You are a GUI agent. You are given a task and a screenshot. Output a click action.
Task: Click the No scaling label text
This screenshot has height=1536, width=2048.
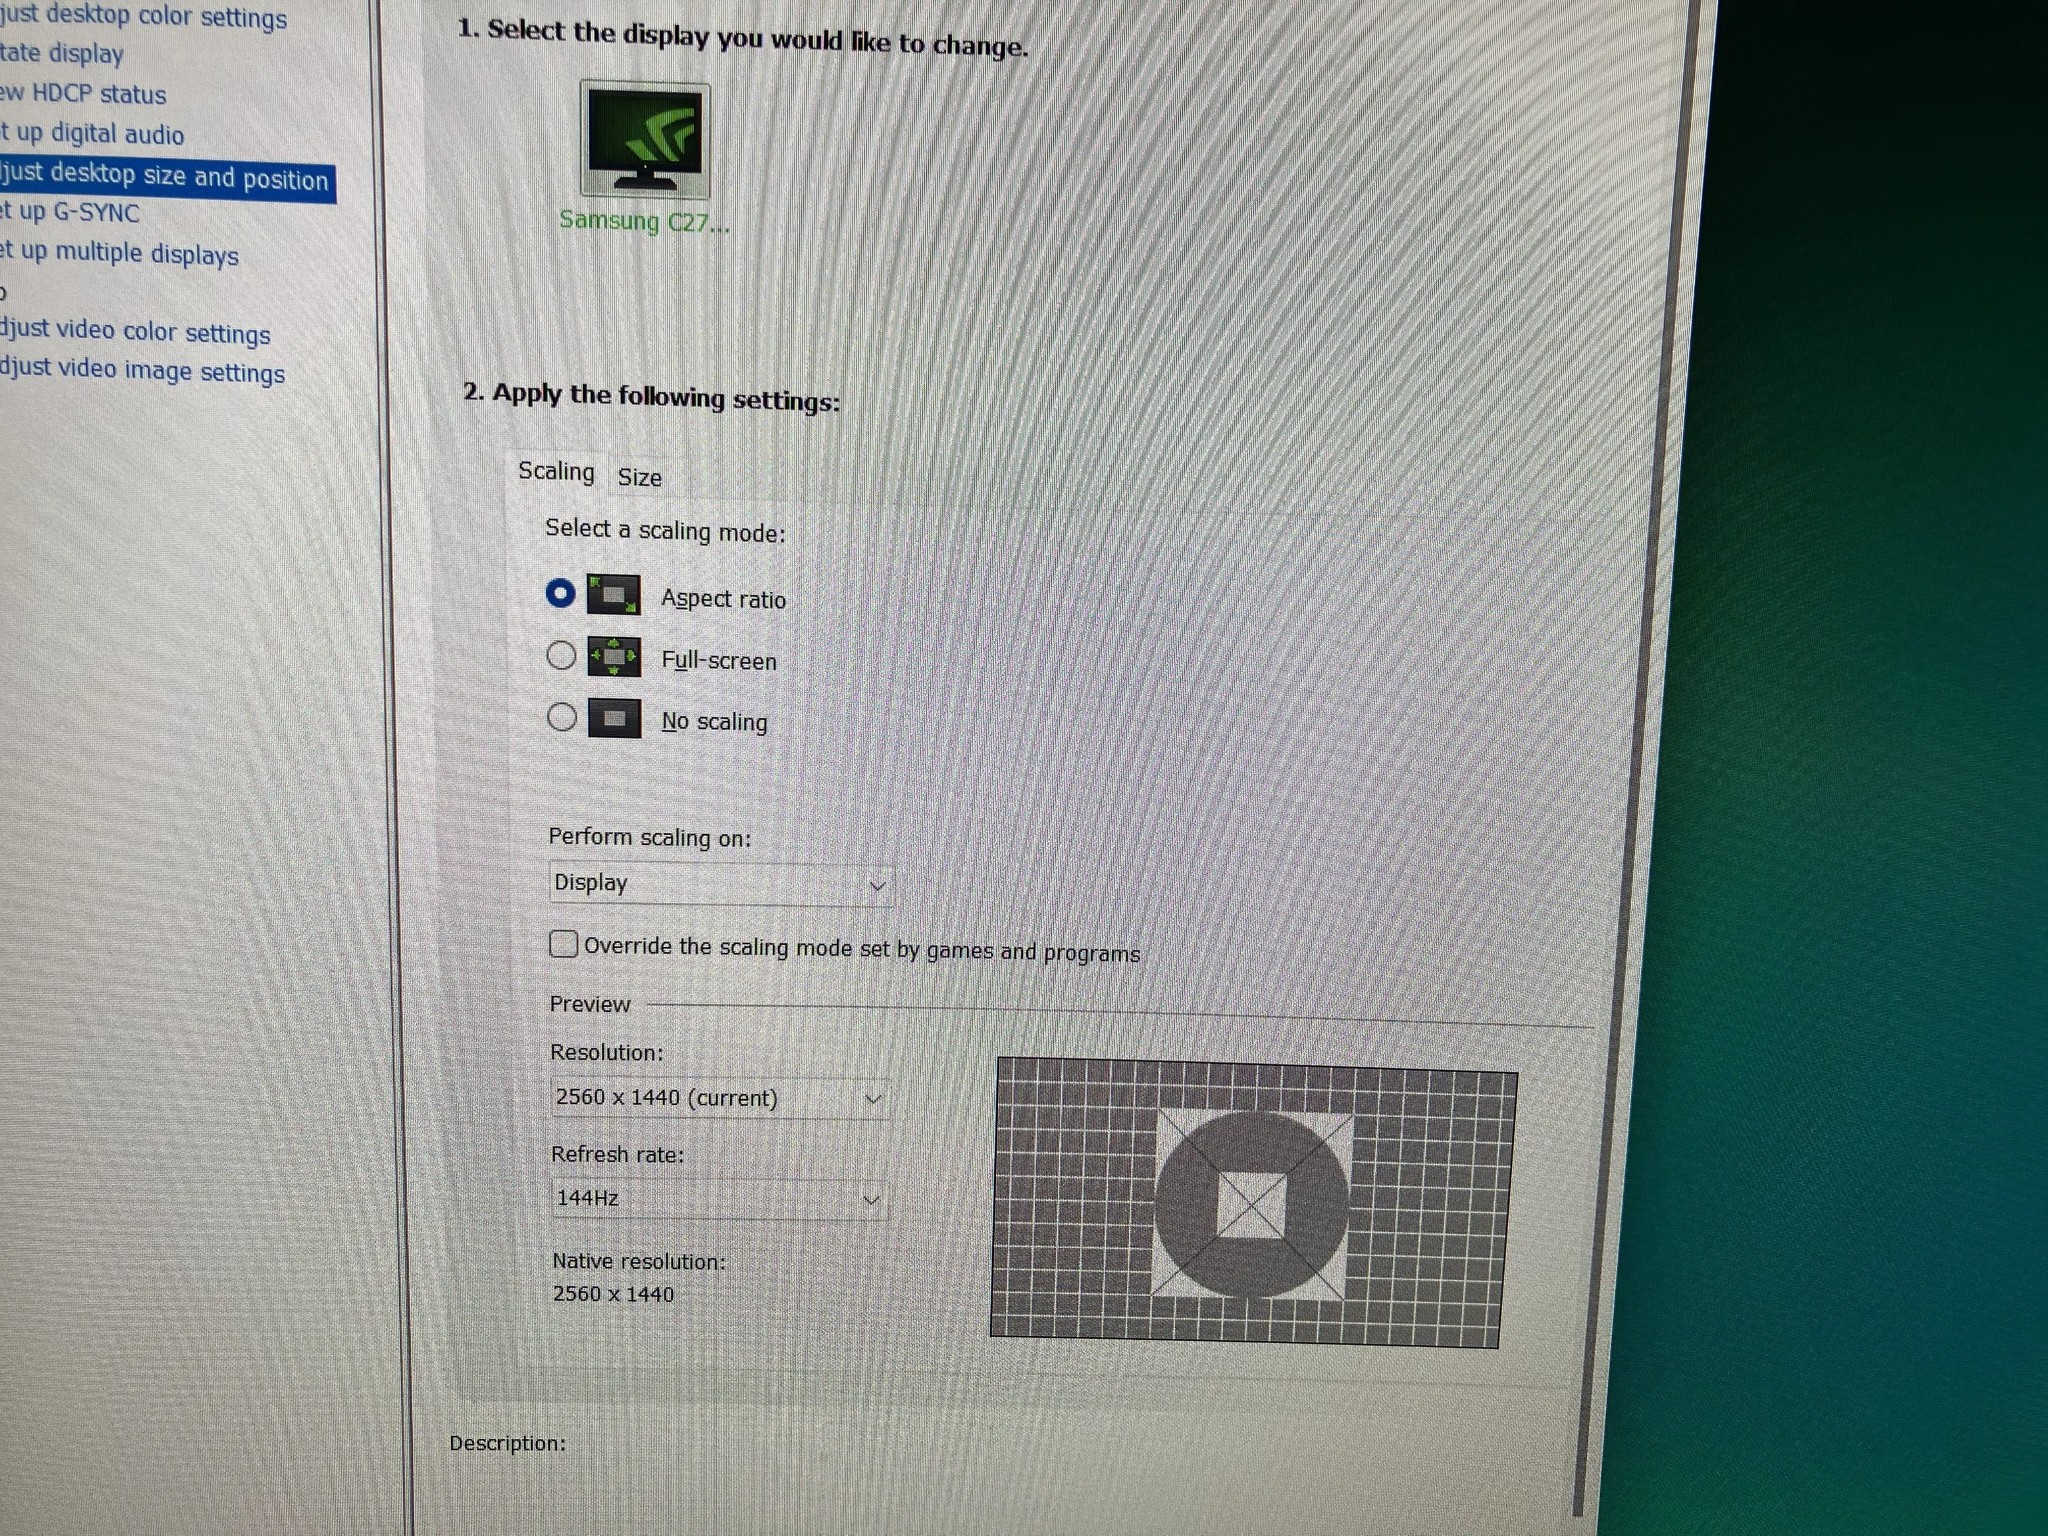715,721
